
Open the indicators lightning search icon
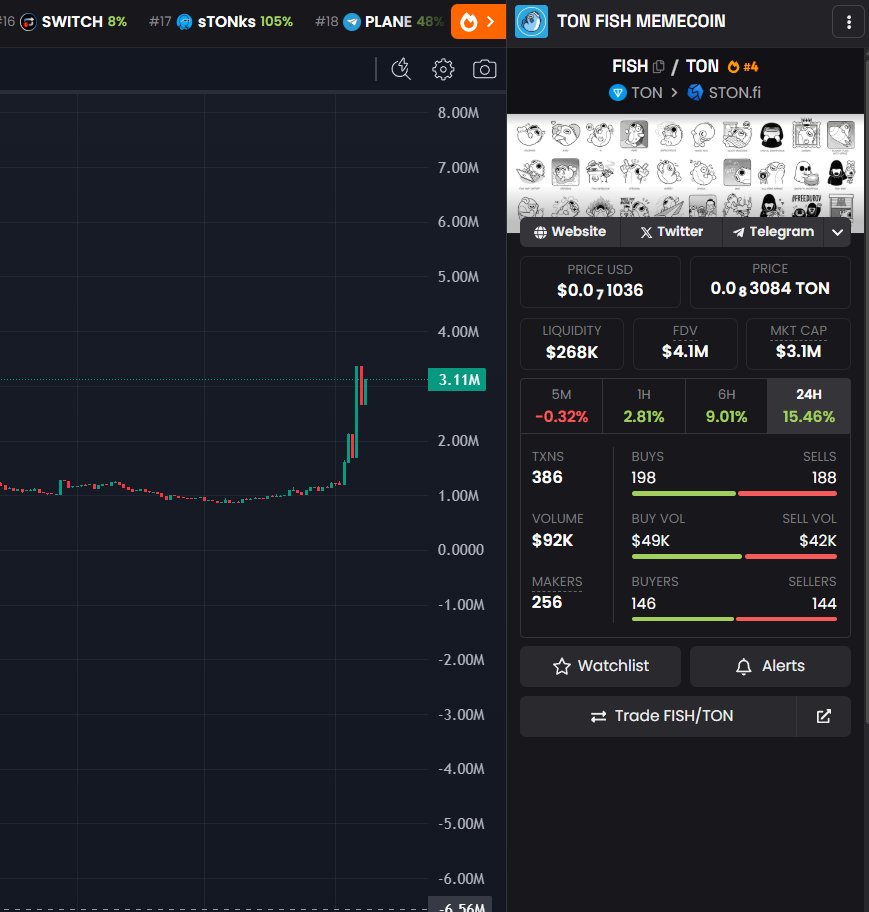401,69
